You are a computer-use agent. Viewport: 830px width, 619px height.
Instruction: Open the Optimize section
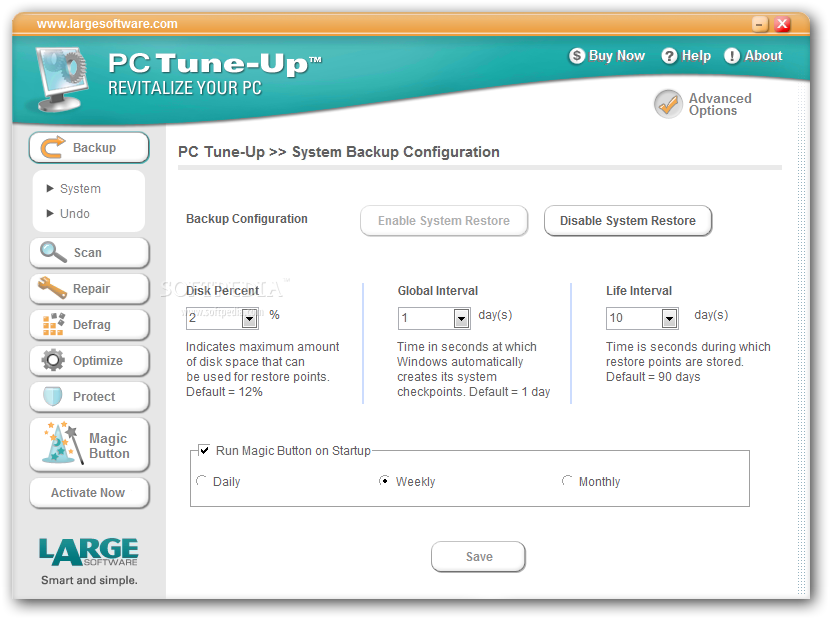click(x=89, y=361)
